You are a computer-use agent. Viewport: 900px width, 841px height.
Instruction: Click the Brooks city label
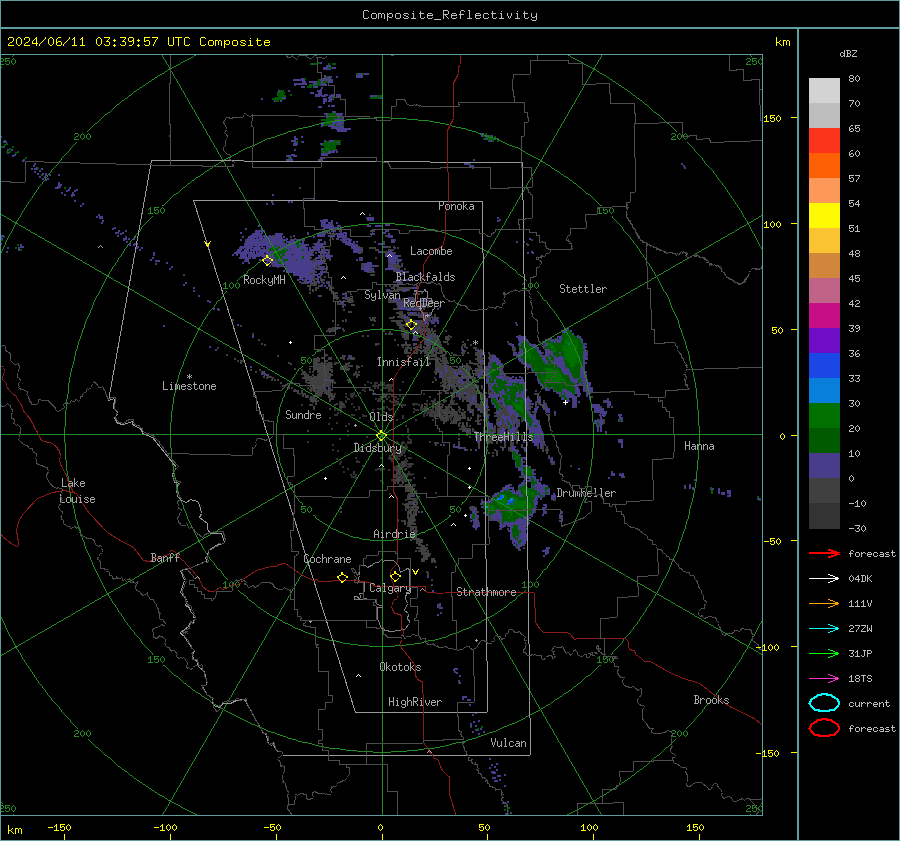coord(711,700)
